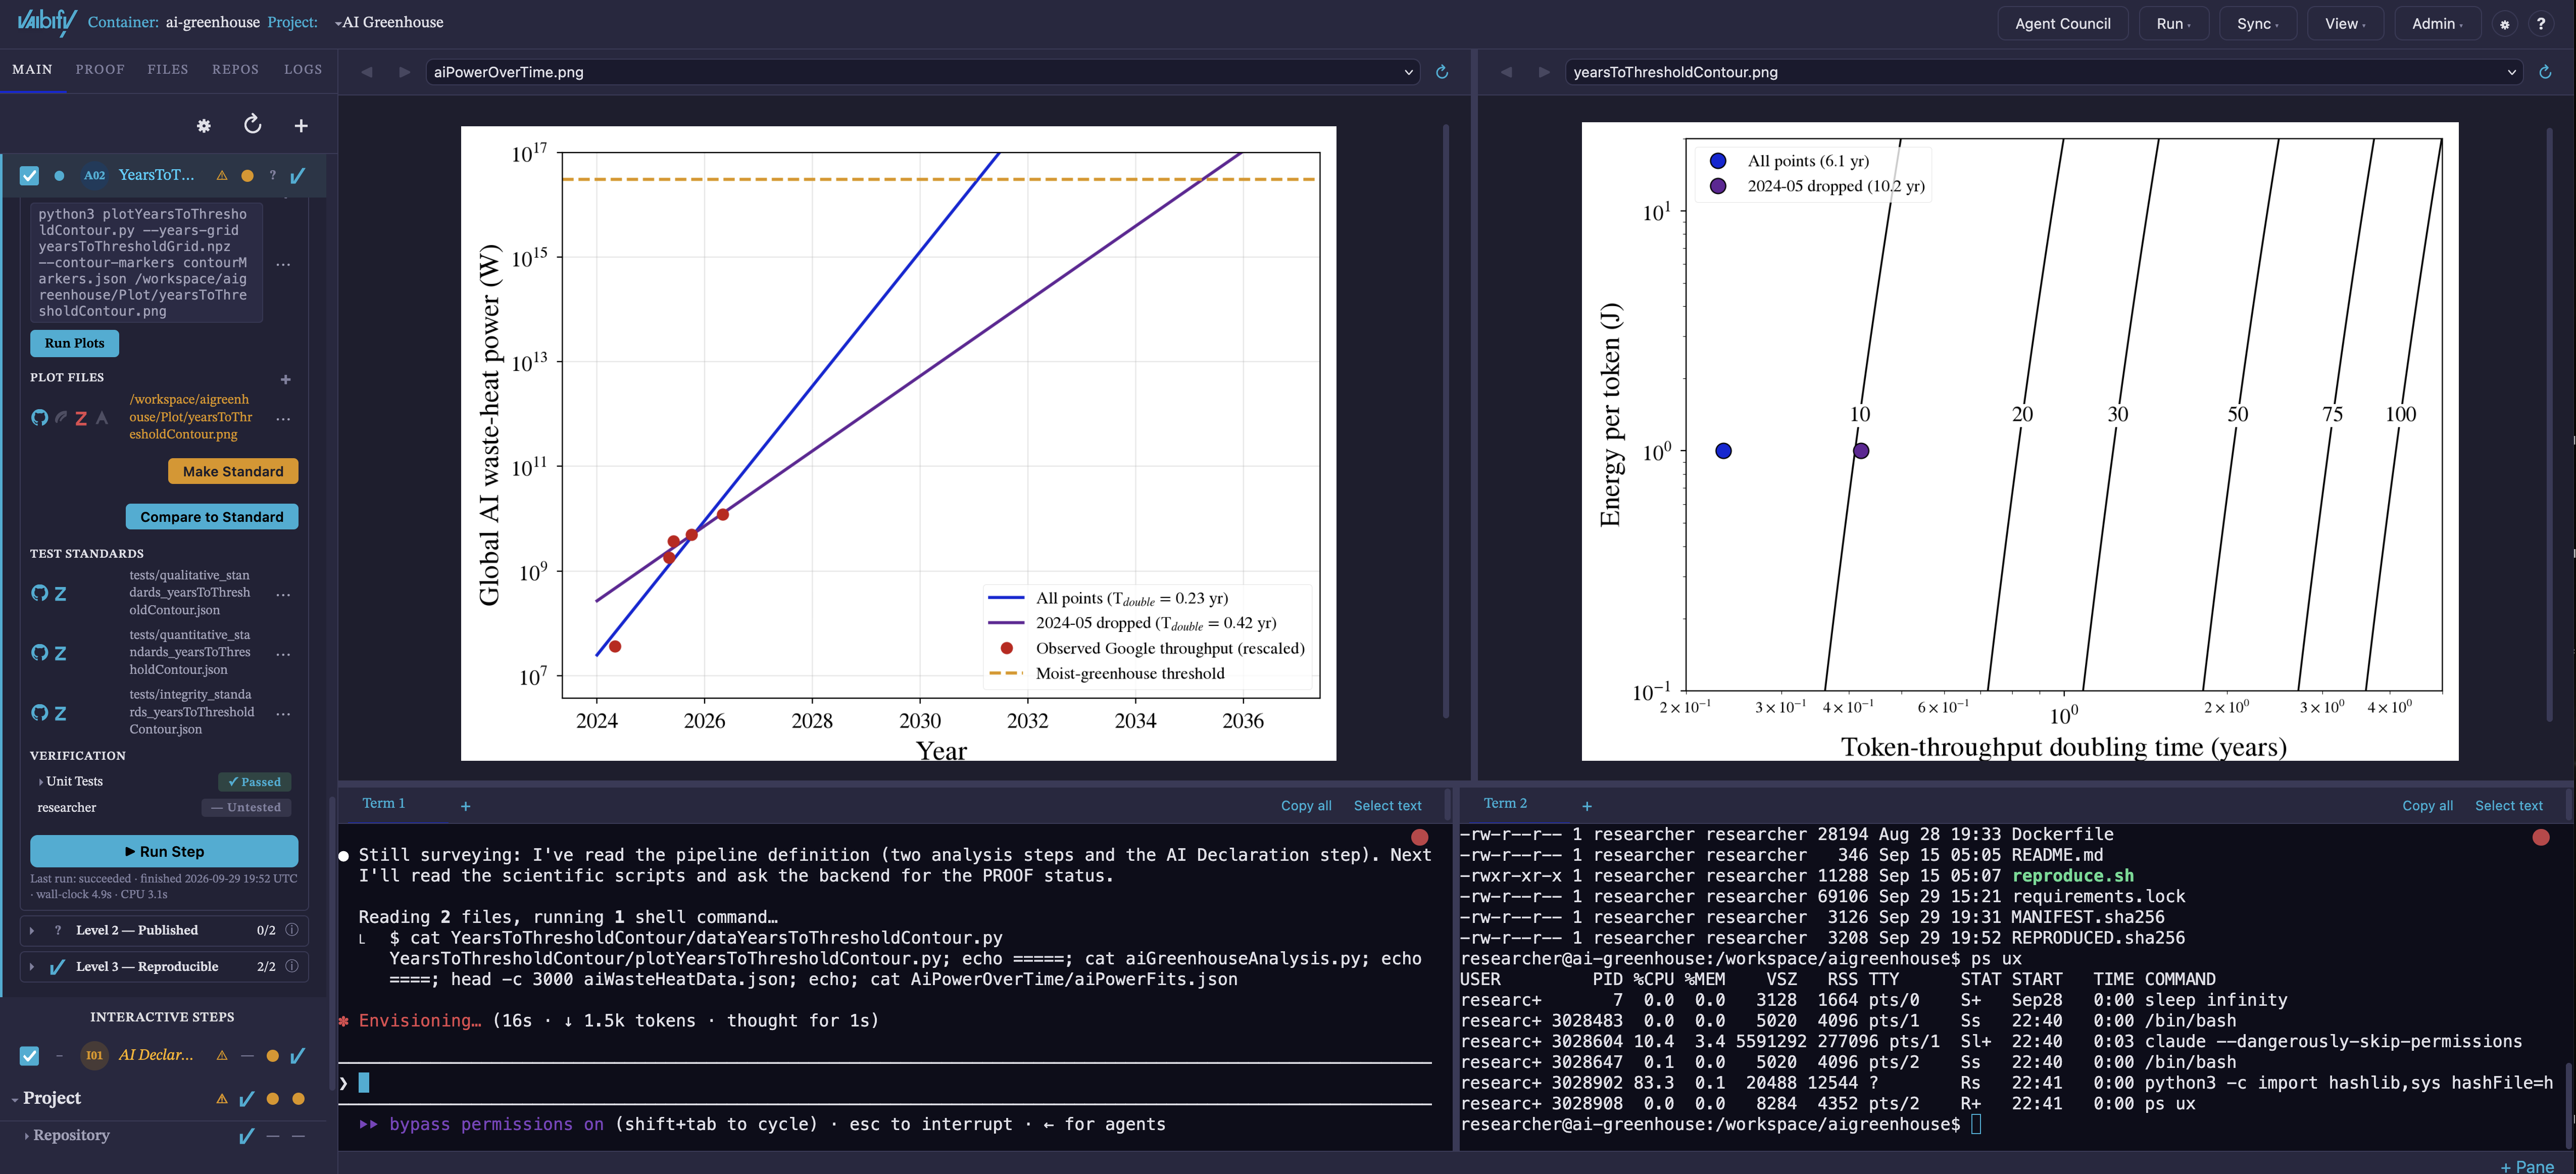Image resolution: width=2576 pixels, height=1174 pixels.
Task: Refresh the steps list in sidebar
Action: pos(253,124)
